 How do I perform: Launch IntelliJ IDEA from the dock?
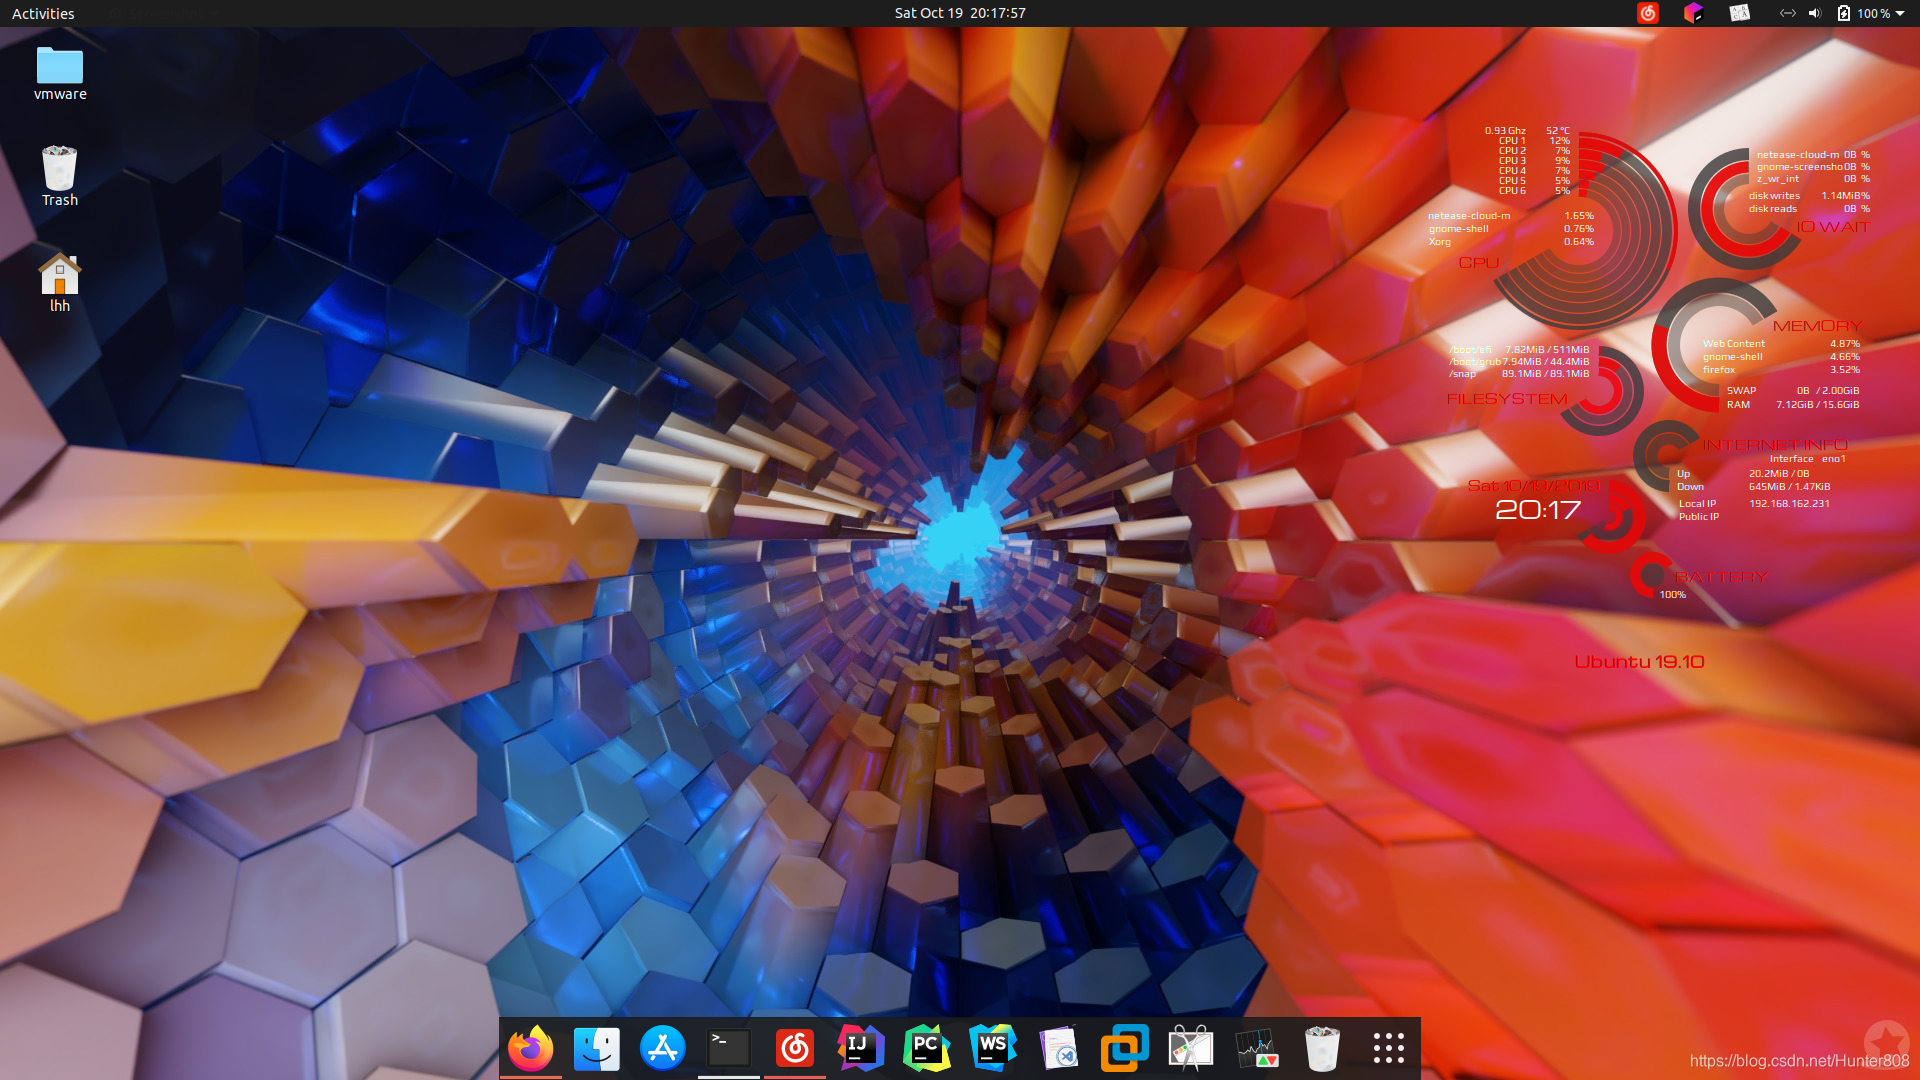[860, 1048]
